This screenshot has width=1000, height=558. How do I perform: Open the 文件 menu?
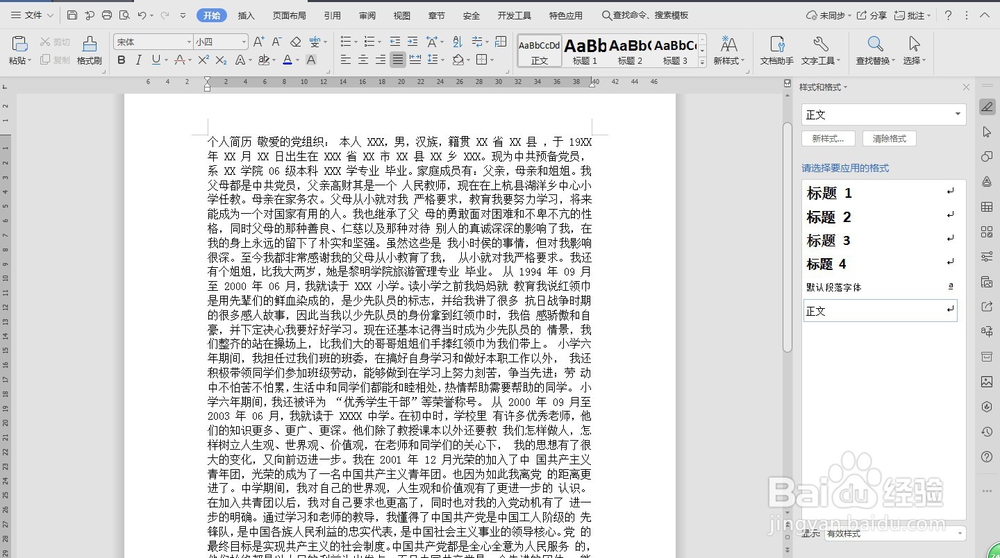32,15
